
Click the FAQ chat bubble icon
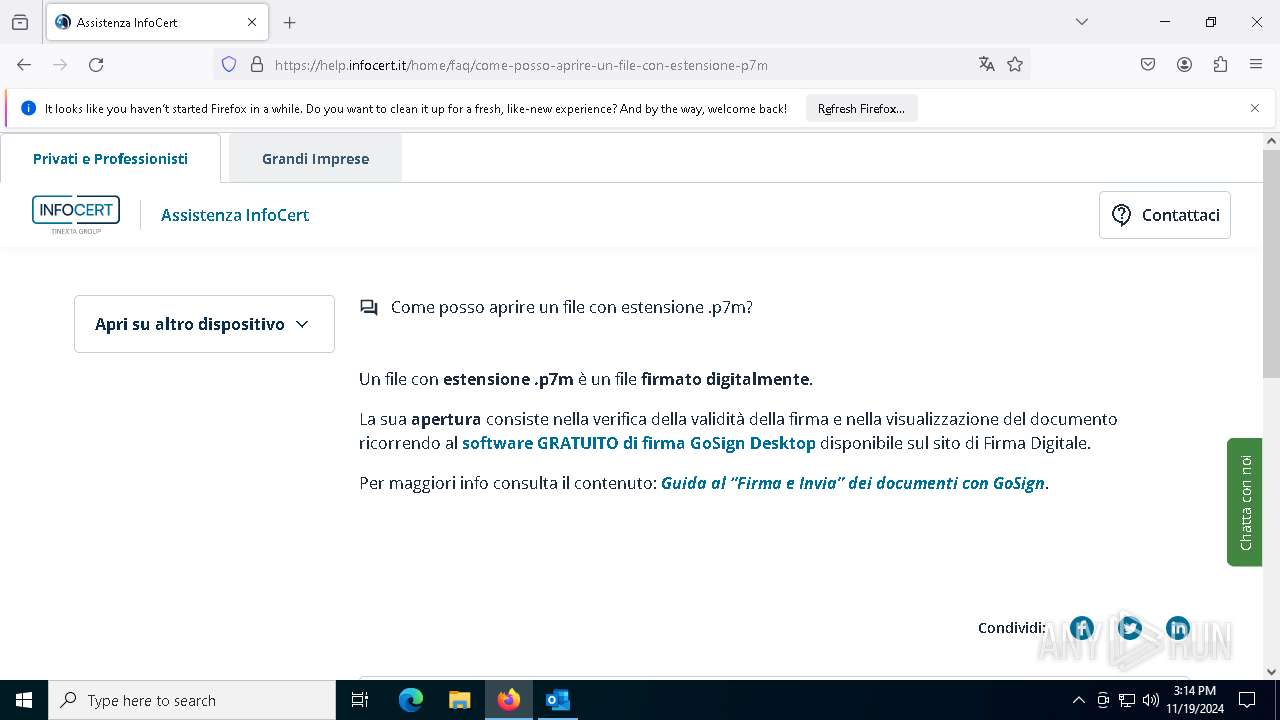click(369, 308)
